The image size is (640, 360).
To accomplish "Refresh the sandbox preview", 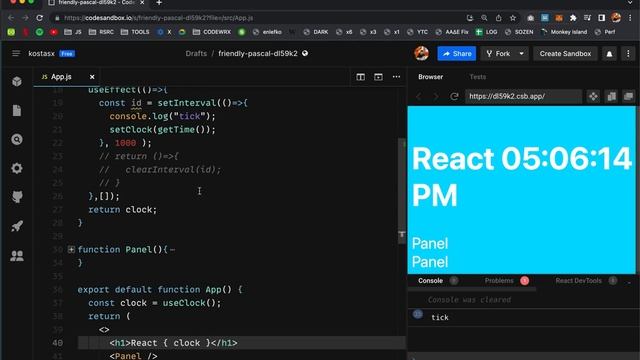I will 454,96.
